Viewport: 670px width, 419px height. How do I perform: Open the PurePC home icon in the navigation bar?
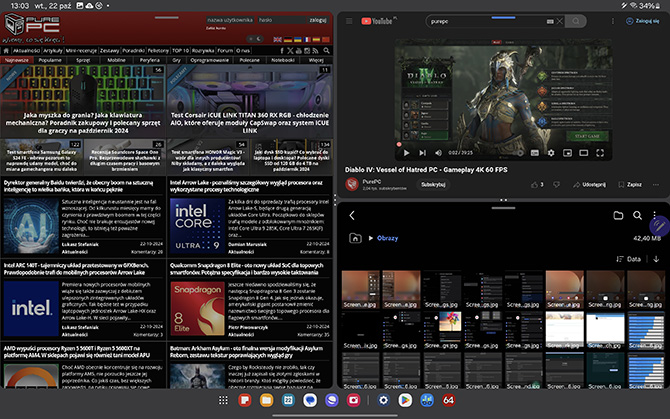[x=6, y=50]
